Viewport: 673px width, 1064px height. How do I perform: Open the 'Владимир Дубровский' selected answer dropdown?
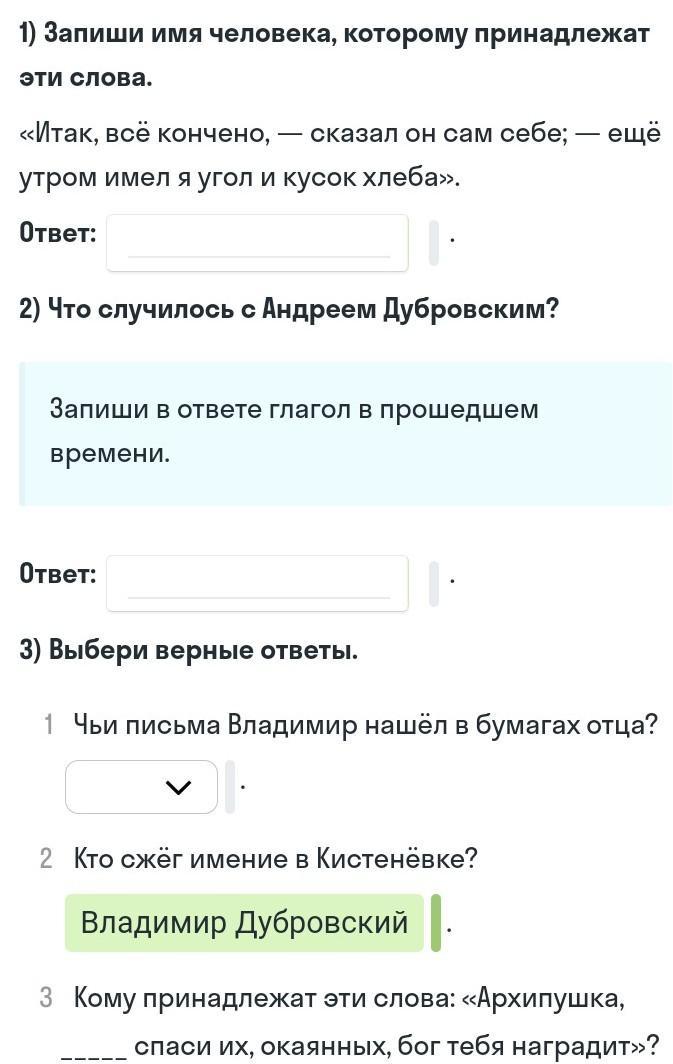[244, 922]
